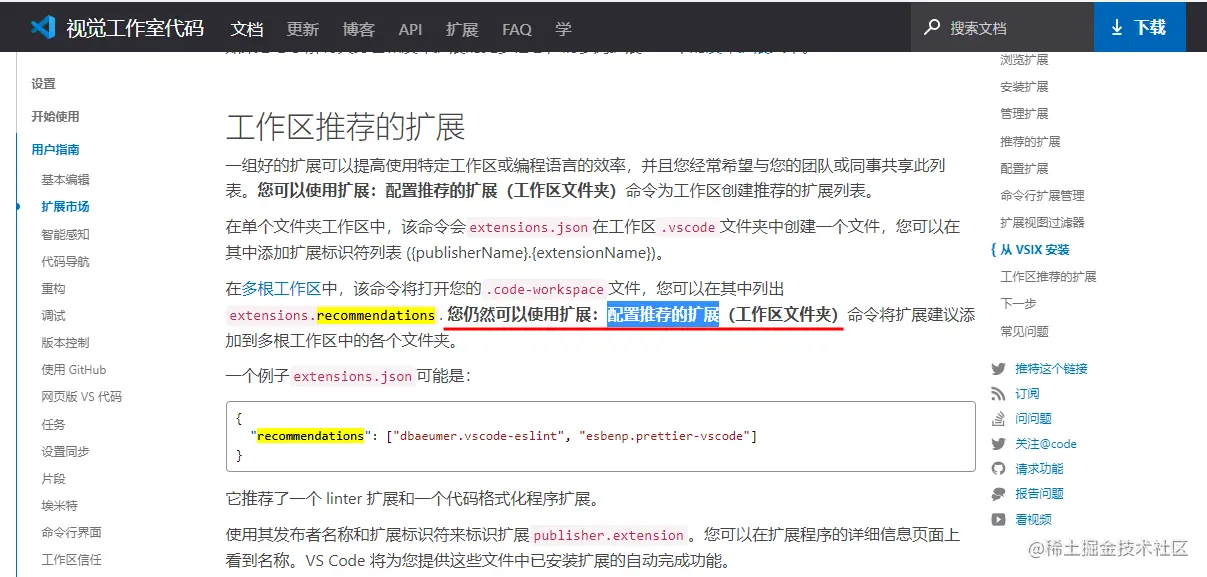This screenshot has height=577, width=1207.
Task: Expand the 设置 sidebar section
Action: coord(43,84)
